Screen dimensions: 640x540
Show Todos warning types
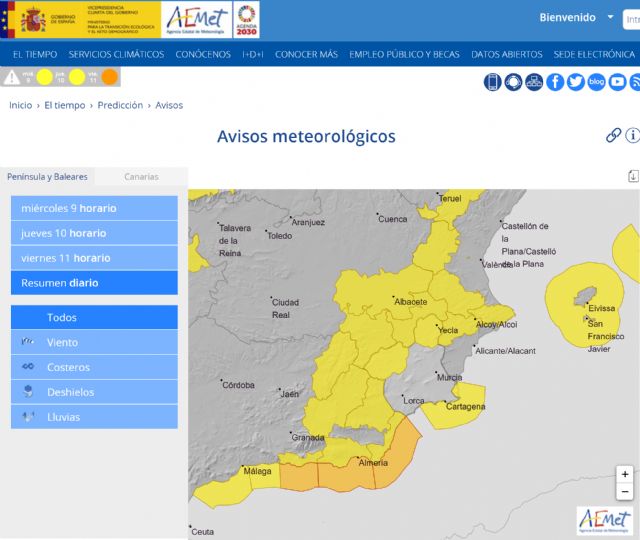click(x=94, y=317)
